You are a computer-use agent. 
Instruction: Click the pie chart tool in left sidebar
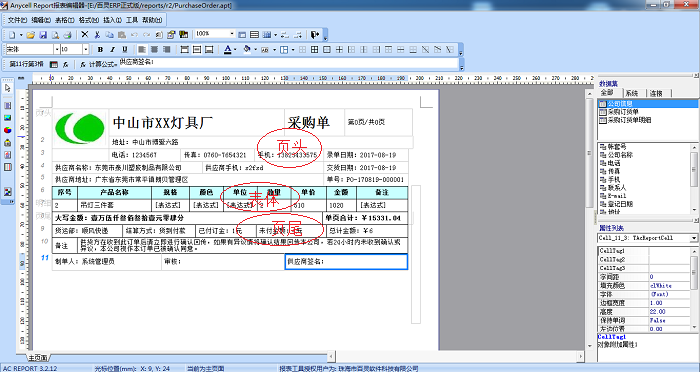(x=8, y=130)
